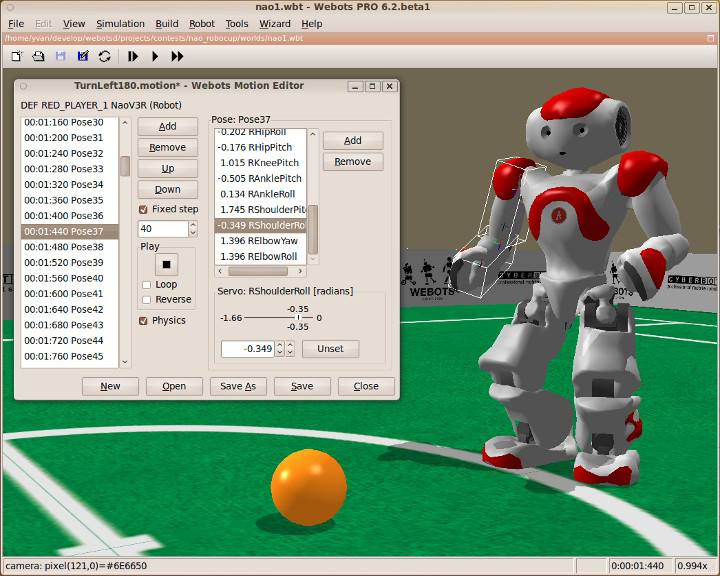Click the RShoulderRoll slider handle

(x=298, y=317)
